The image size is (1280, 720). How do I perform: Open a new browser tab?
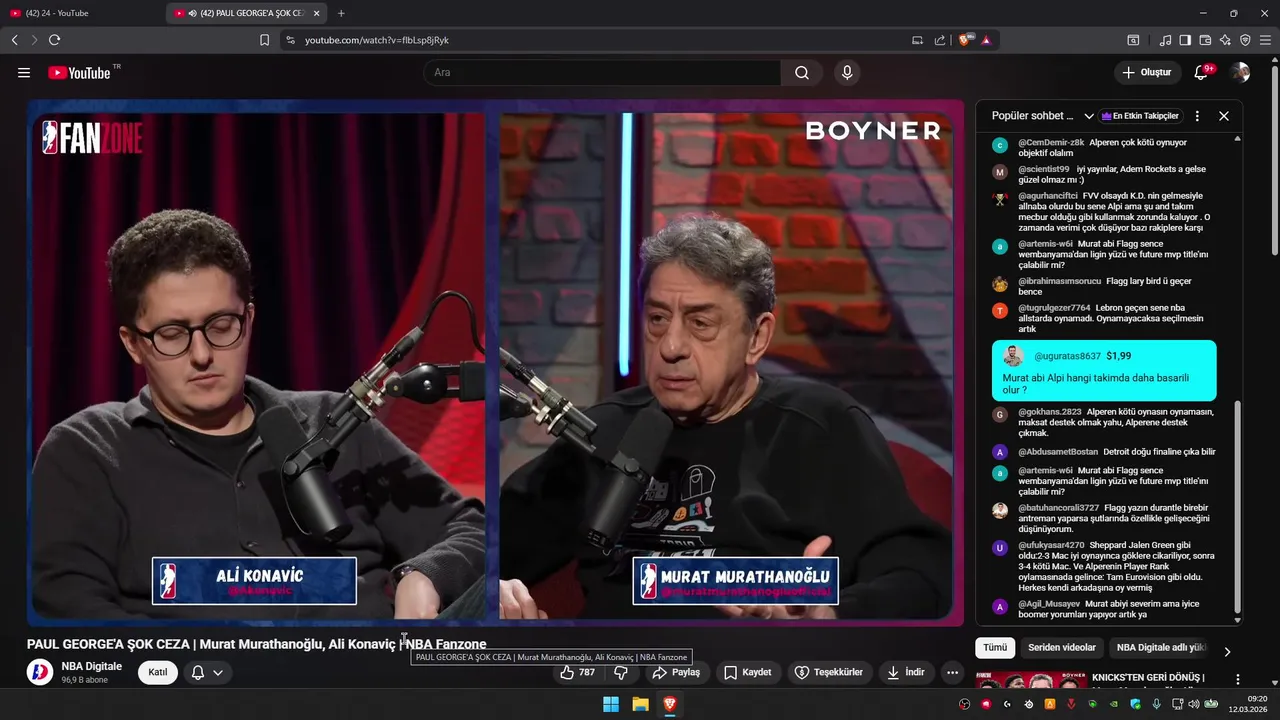point(341,13)
